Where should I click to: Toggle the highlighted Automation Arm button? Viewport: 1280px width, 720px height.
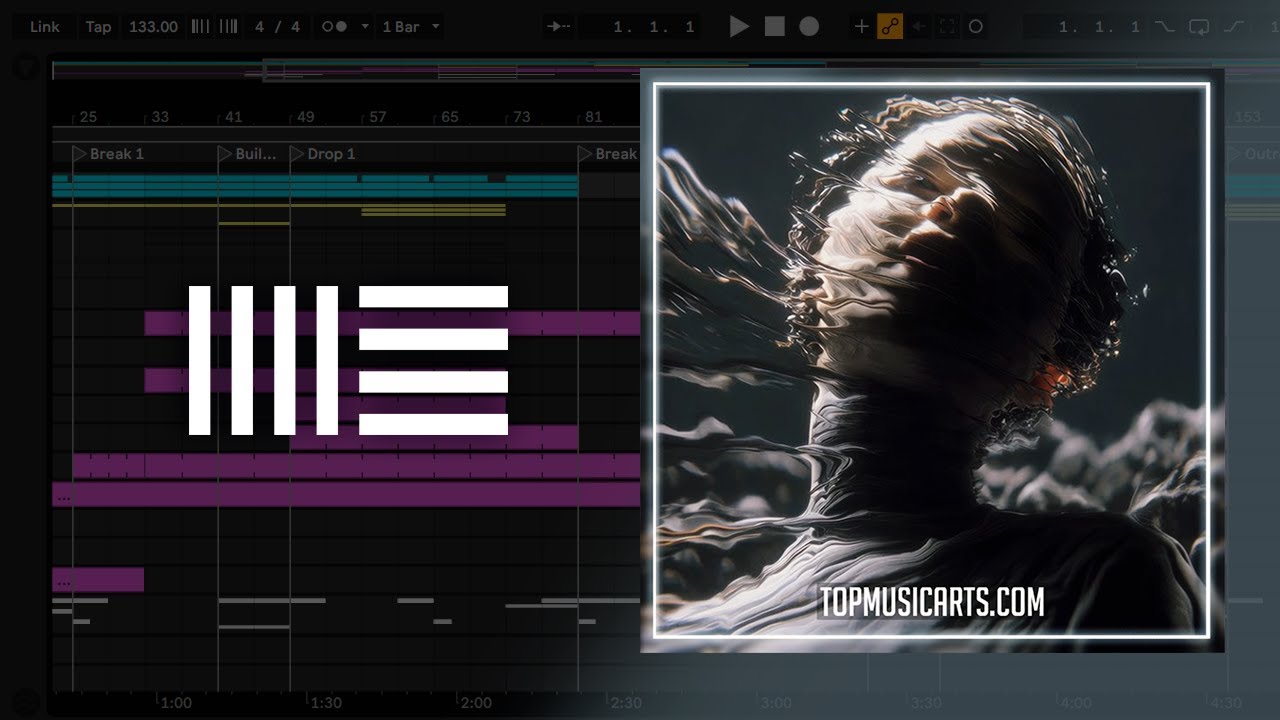point(890,27)
